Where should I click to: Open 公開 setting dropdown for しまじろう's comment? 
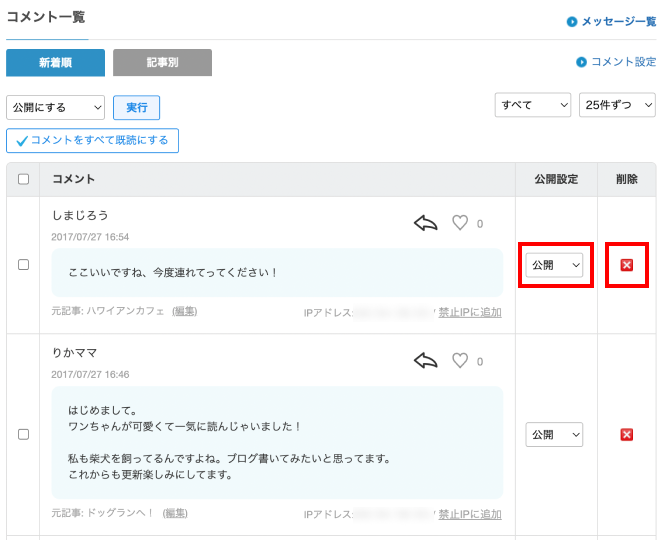click(x=554, y=265)
